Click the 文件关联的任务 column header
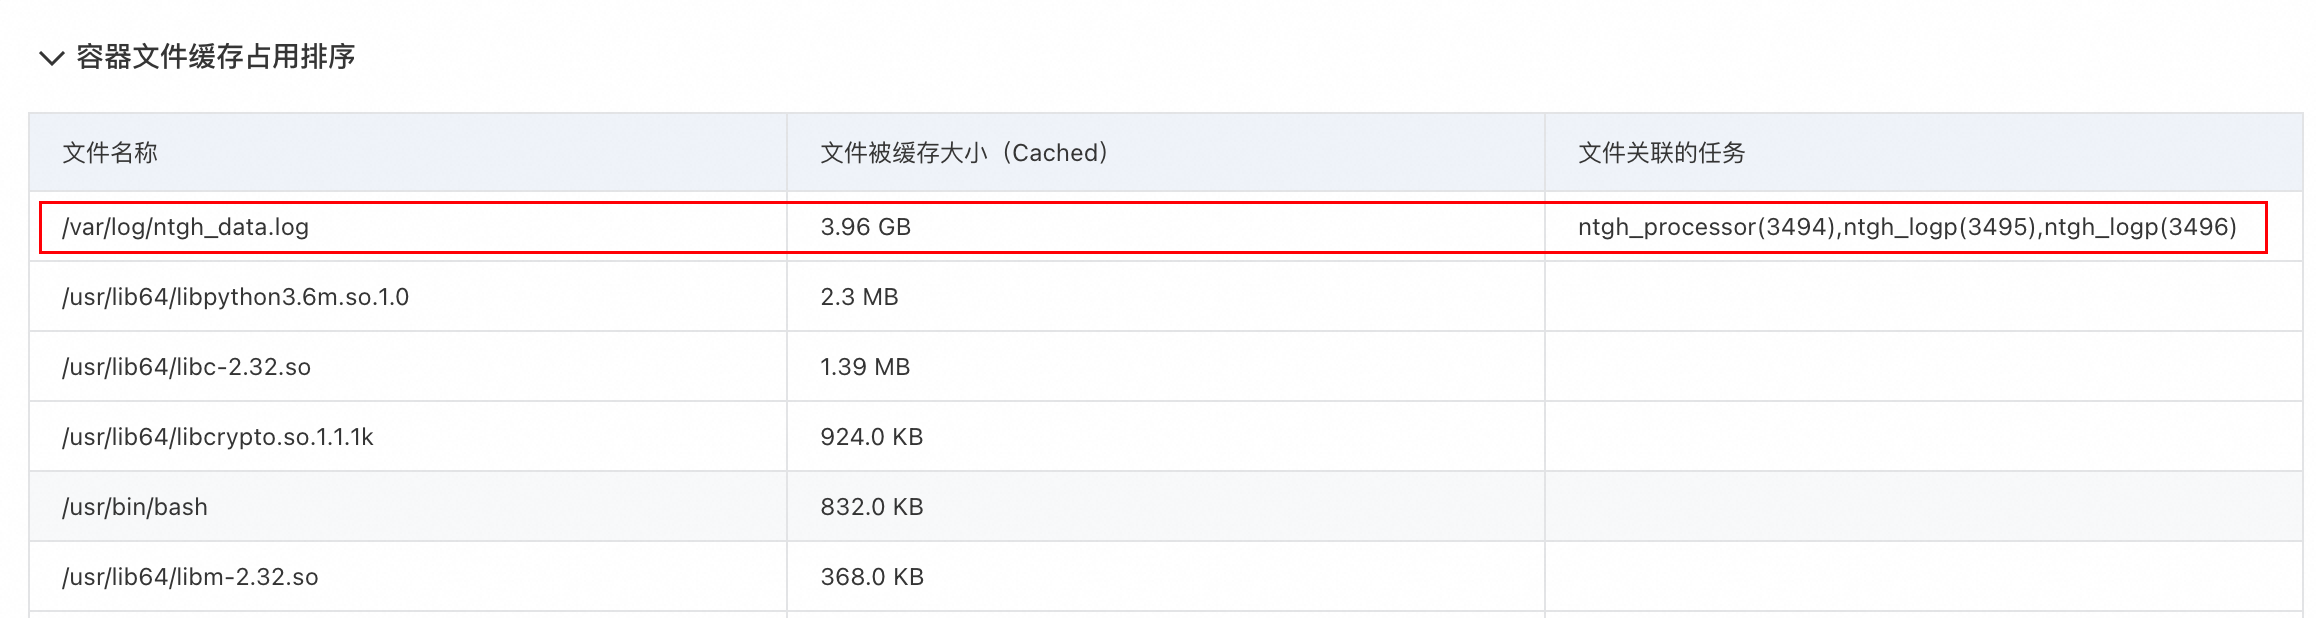The image size is (2316, 618). point(1661,153)
